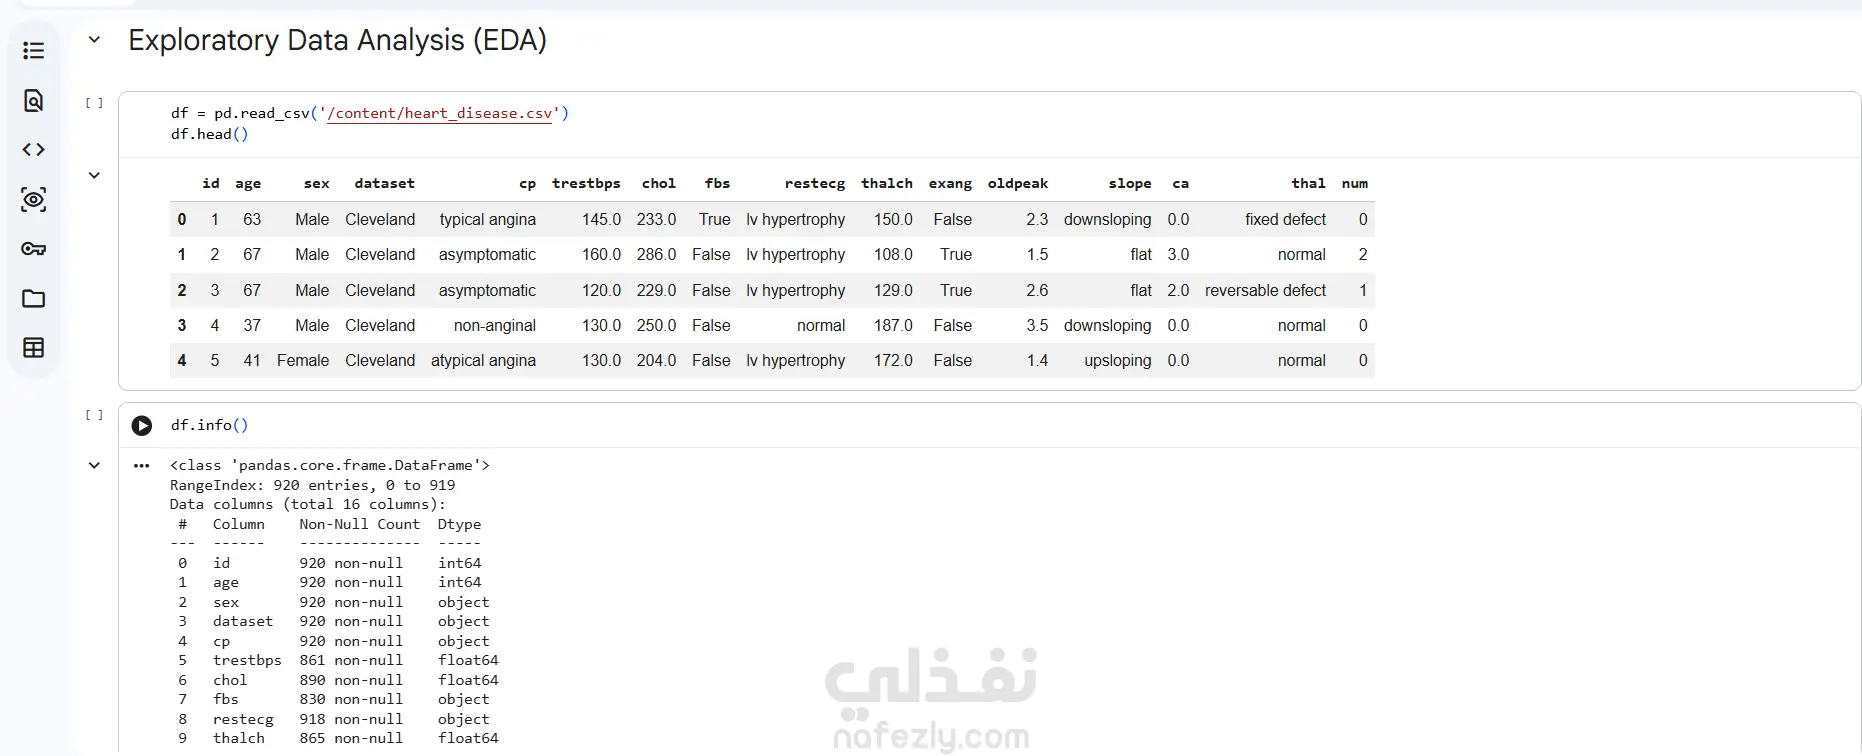Click the 'typical angina' cell

(488, 220)
